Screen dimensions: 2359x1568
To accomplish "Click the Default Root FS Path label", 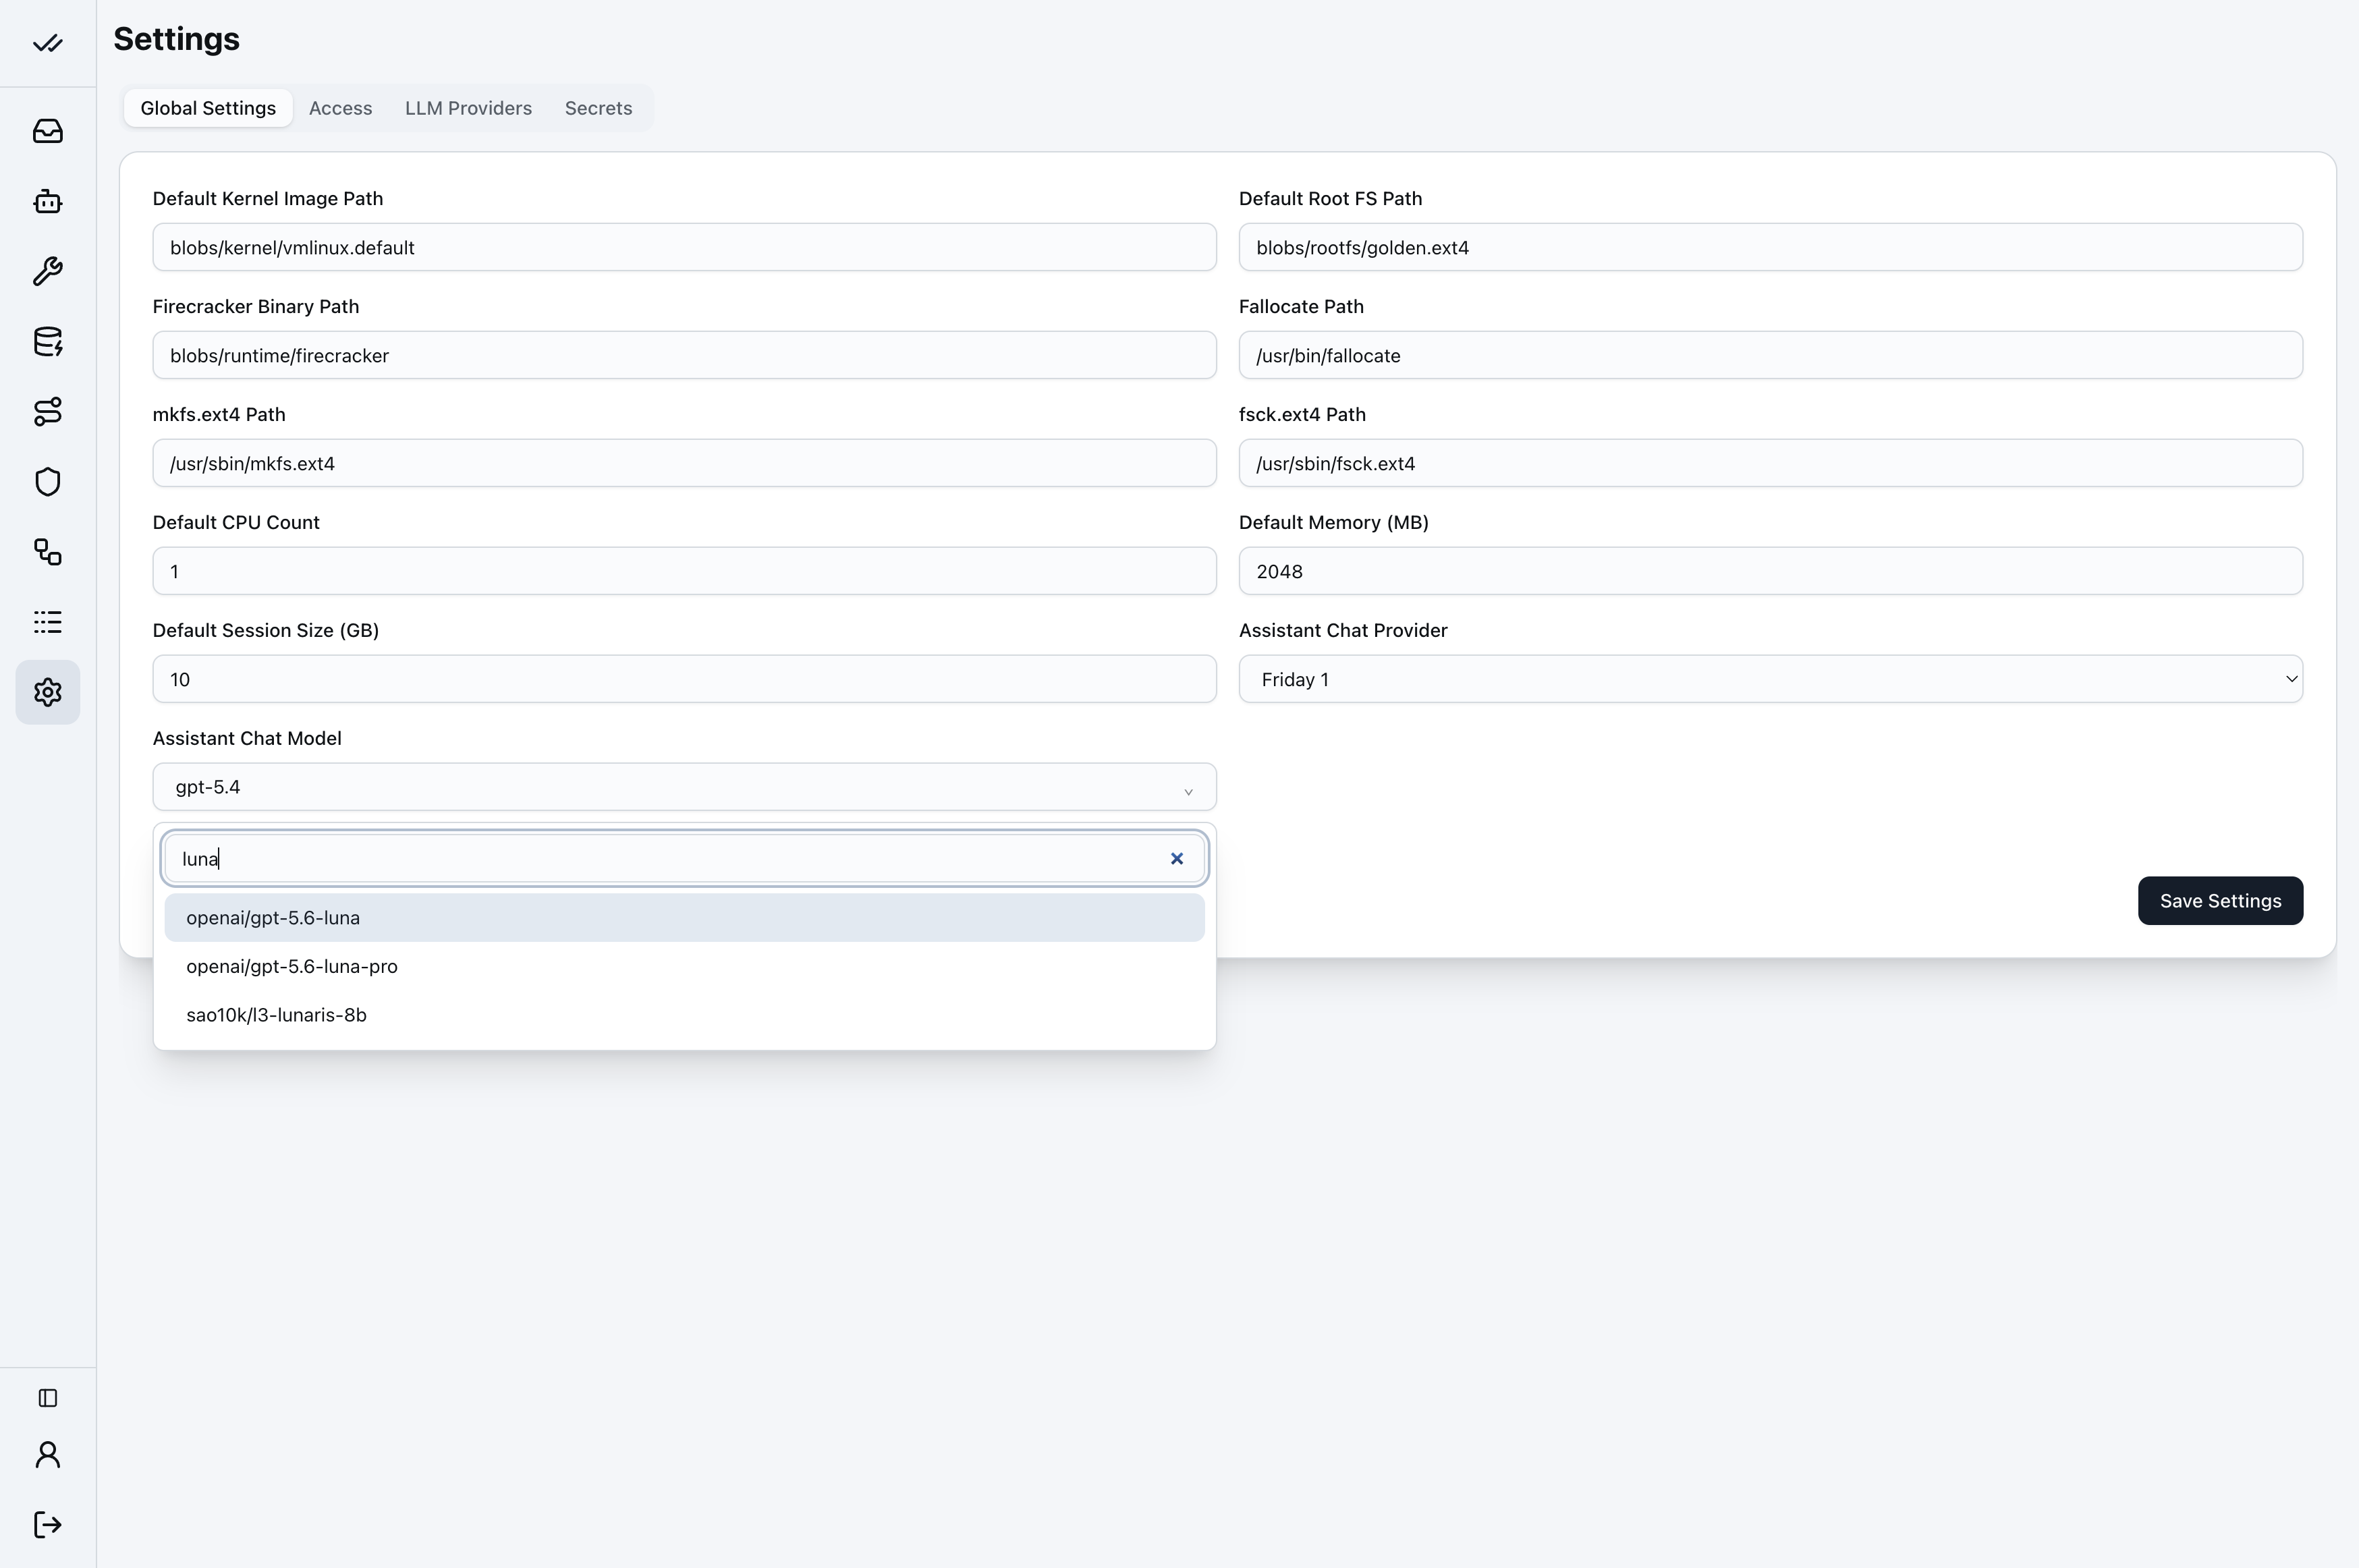I will pos(1330,198).
